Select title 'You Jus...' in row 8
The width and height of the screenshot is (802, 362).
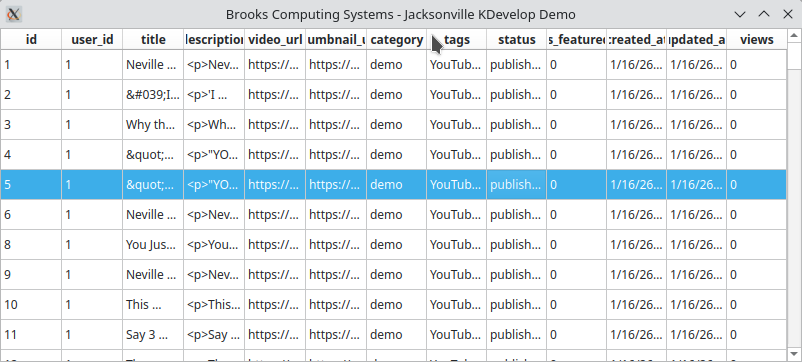[x=153, y=244]
